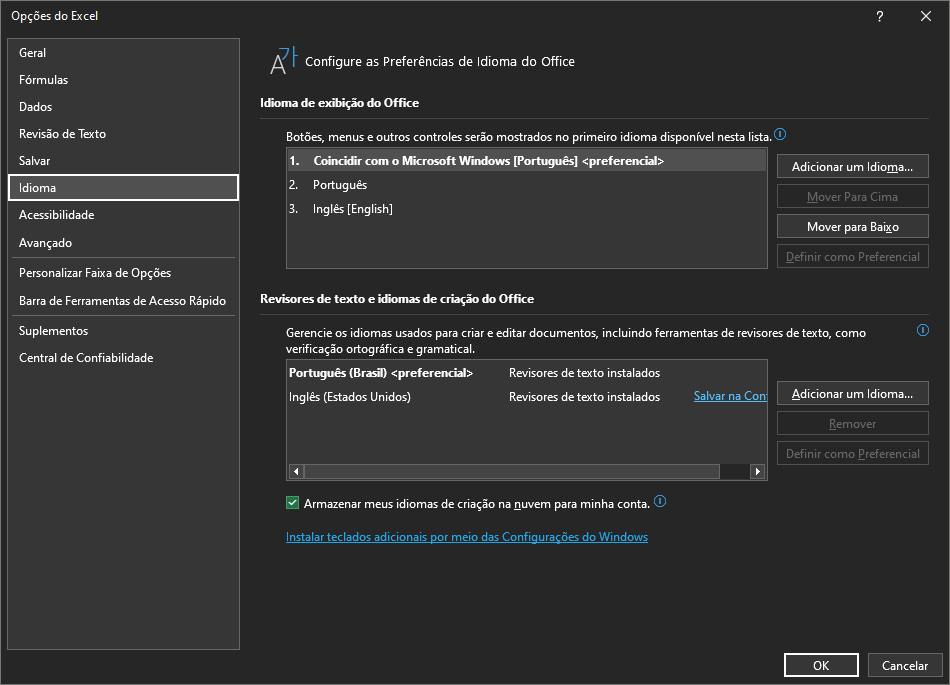Click the right arrow of the horizontal scrollbar

(757, 471)
